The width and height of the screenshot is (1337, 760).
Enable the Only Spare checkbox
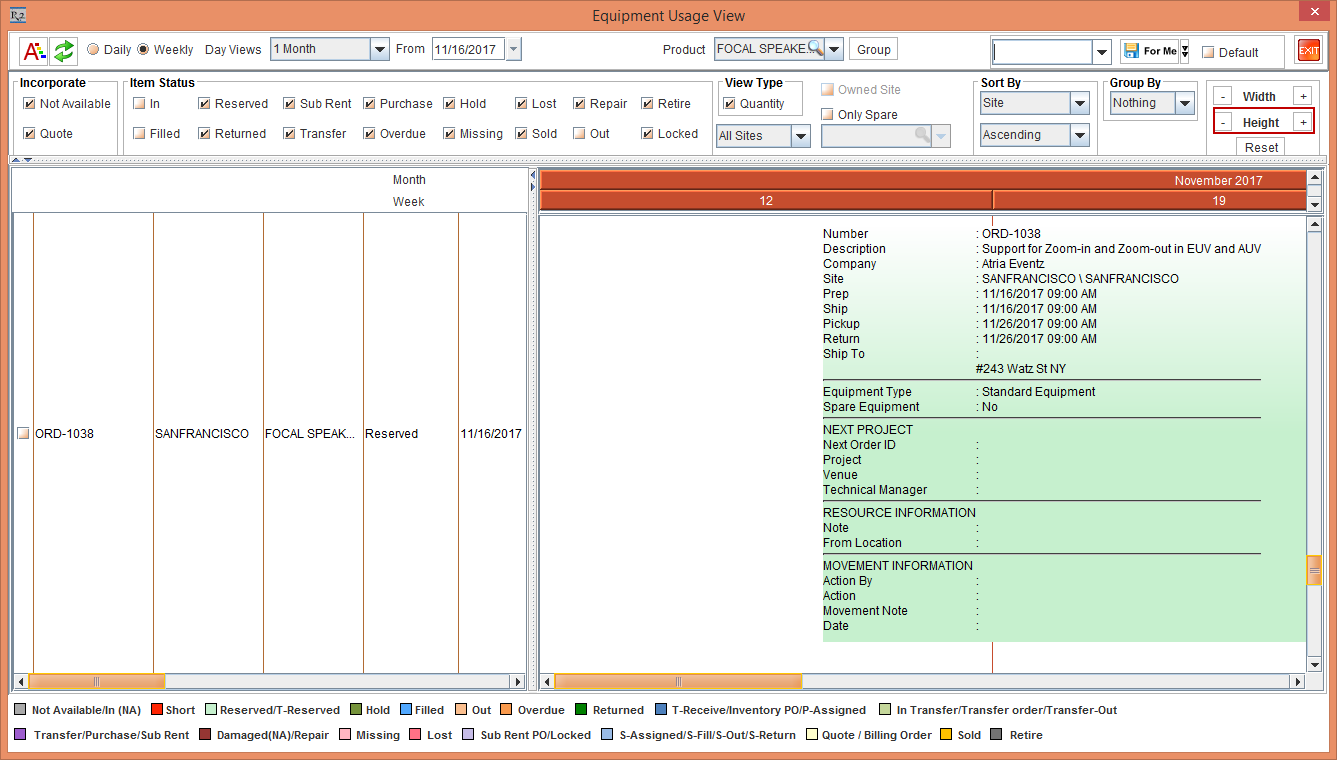coord(827,115)
